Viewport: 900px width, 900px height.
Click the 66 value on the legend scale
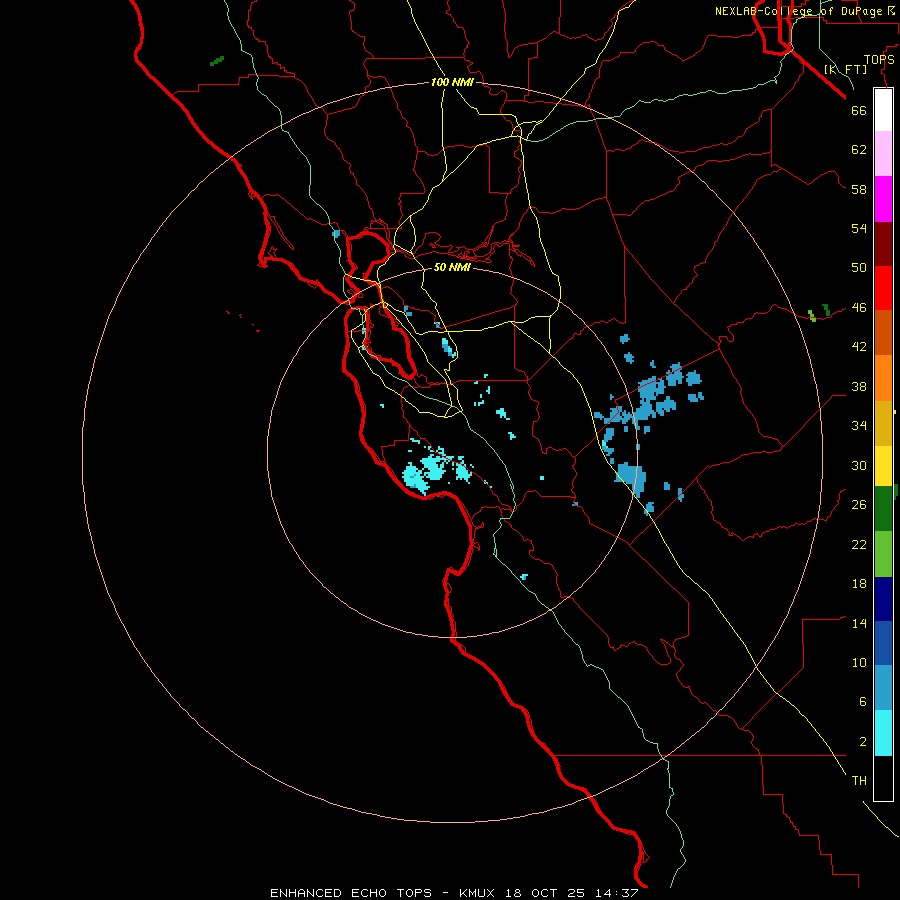point(859,110)
